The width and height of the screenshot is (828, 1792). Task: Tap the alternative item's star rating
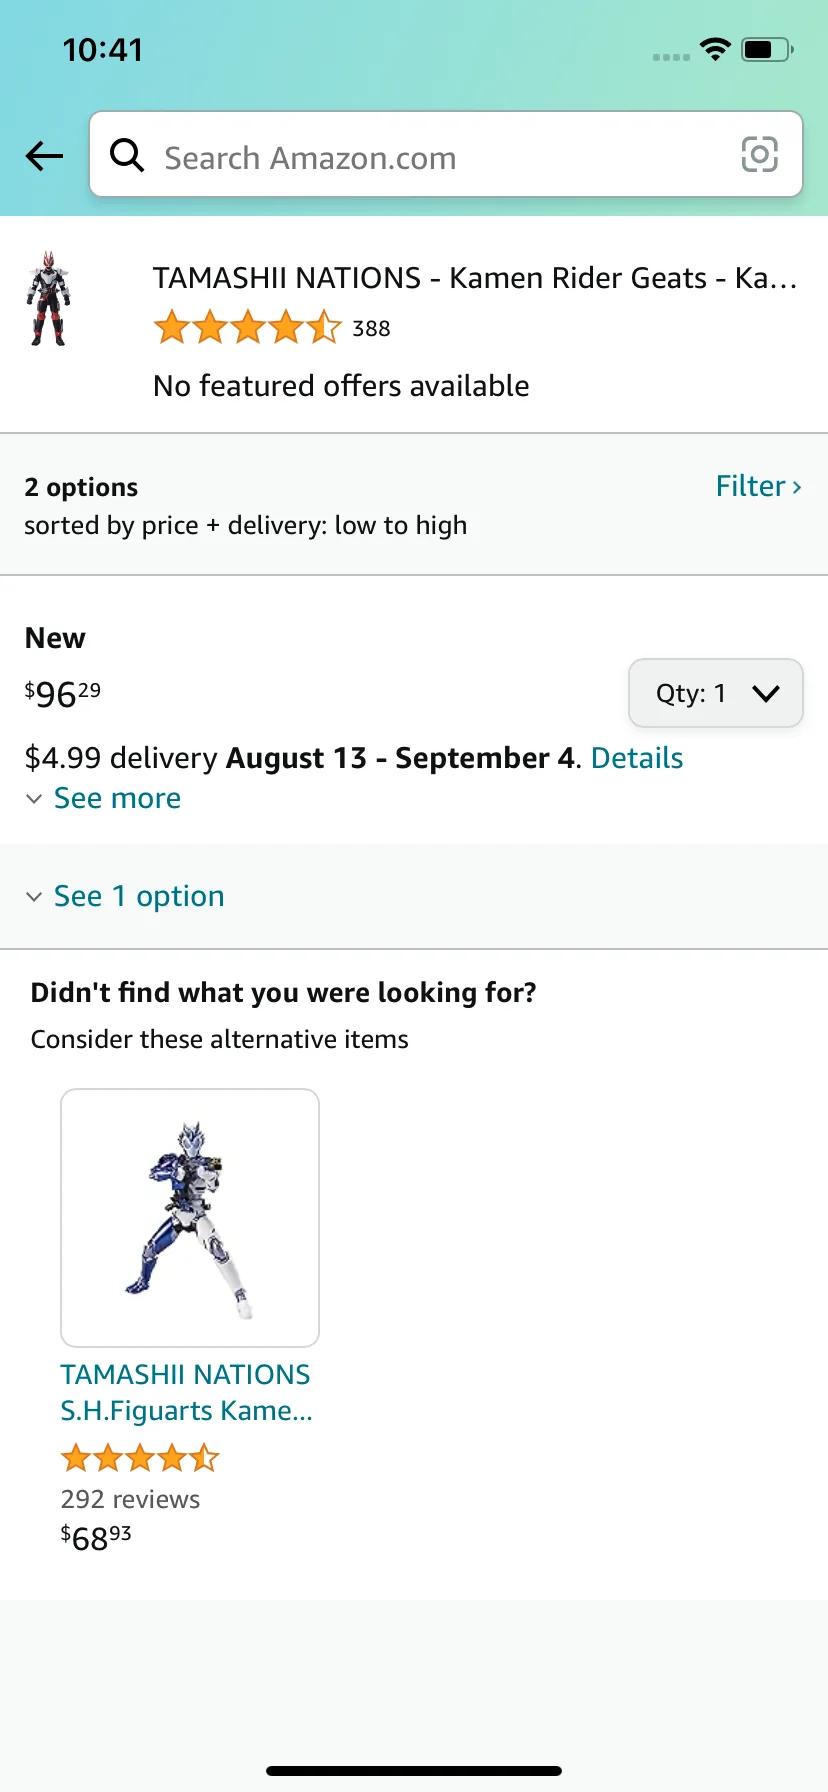[x=140, y=1458]
